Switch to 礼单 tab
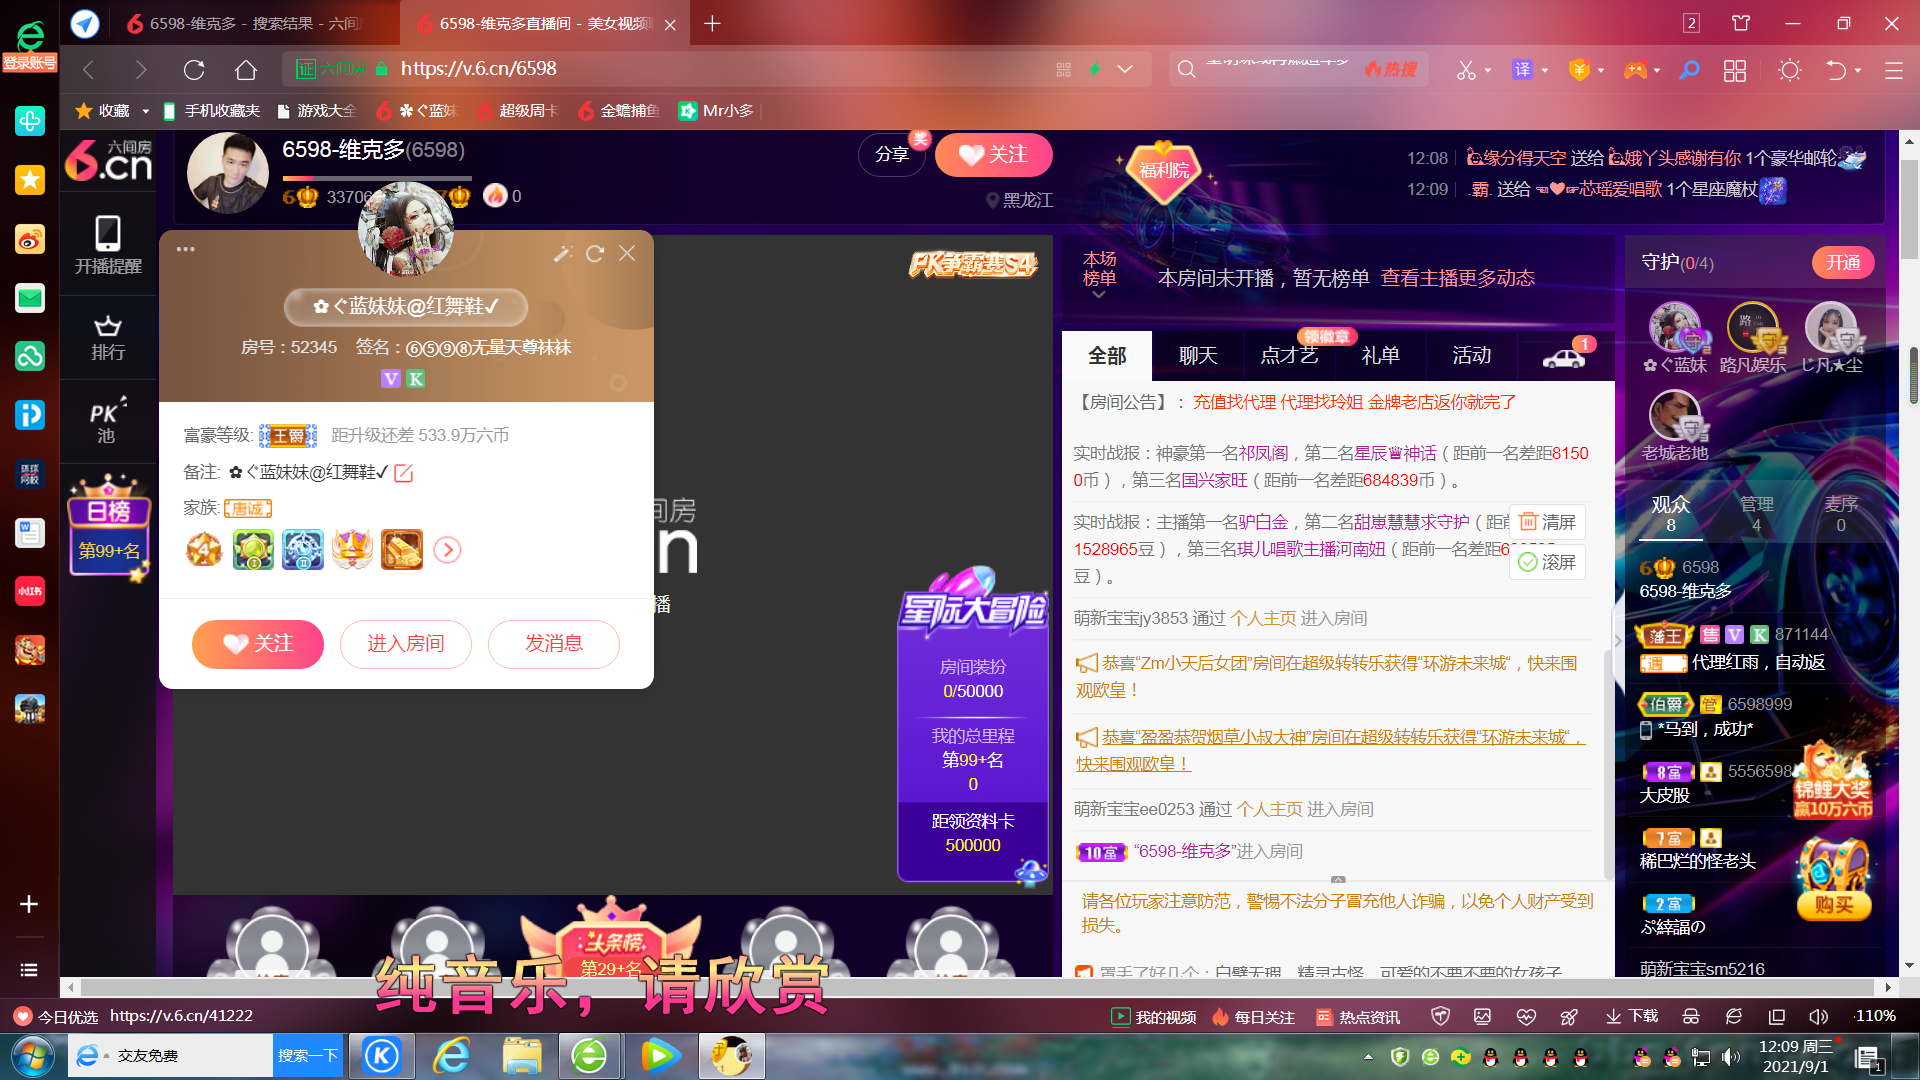 click(1380, 356)
